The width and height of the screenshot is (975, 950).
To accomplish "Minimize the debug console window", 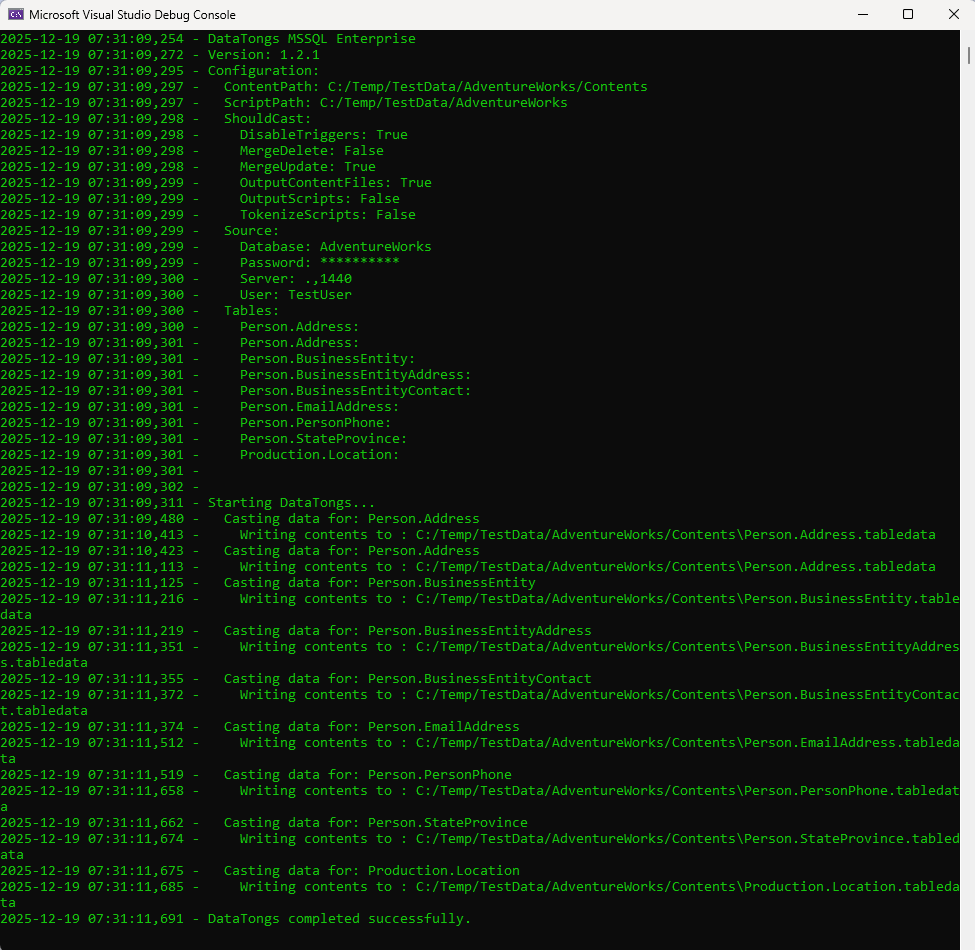I will (x=862, y=14).
